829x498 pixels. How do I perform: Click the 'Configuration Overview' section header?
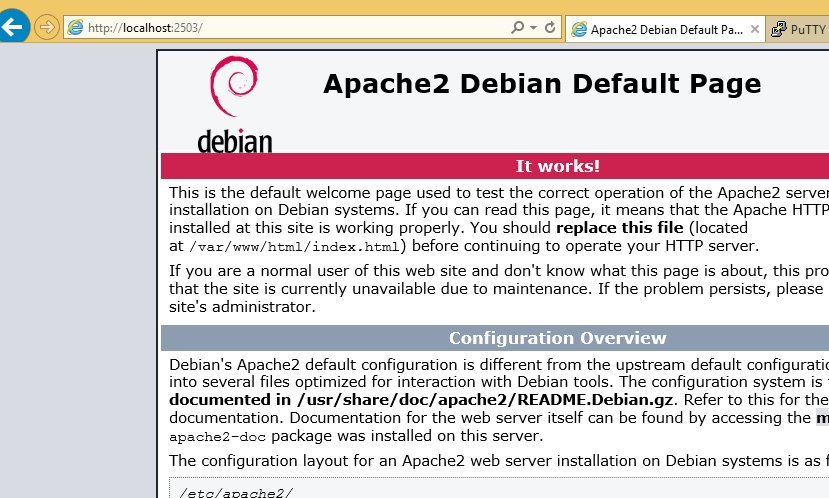pyautogui.click(x=558, y=338)
